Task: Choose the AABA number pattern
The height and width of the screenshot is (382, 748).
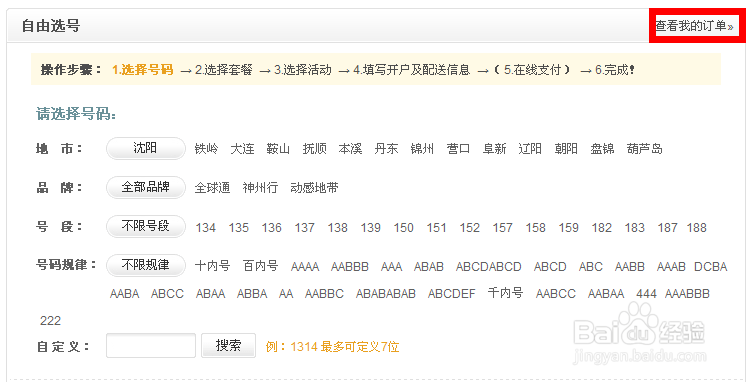Action: [125, 294]
